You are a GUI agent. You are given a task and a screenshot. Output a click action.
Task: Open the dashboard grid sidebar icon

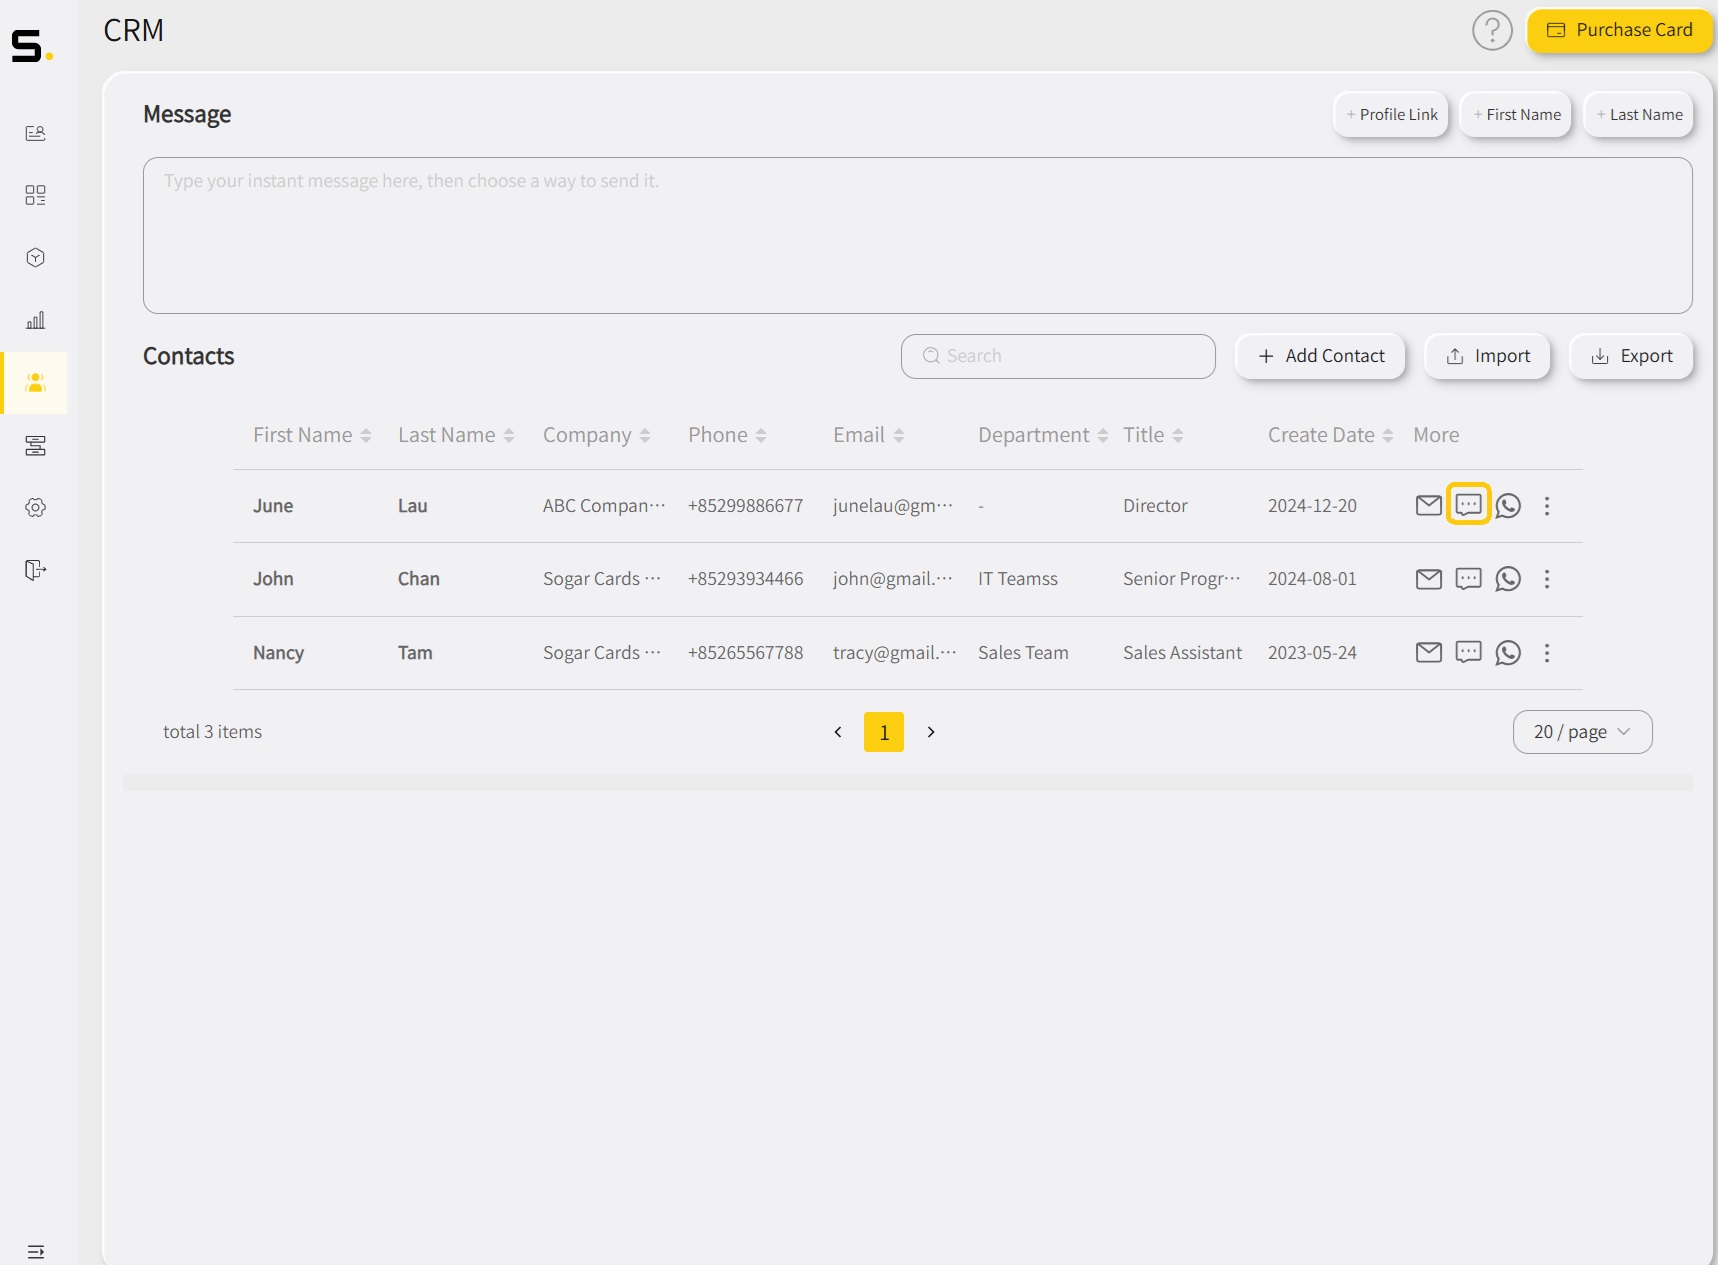click(x=35, y=195)
